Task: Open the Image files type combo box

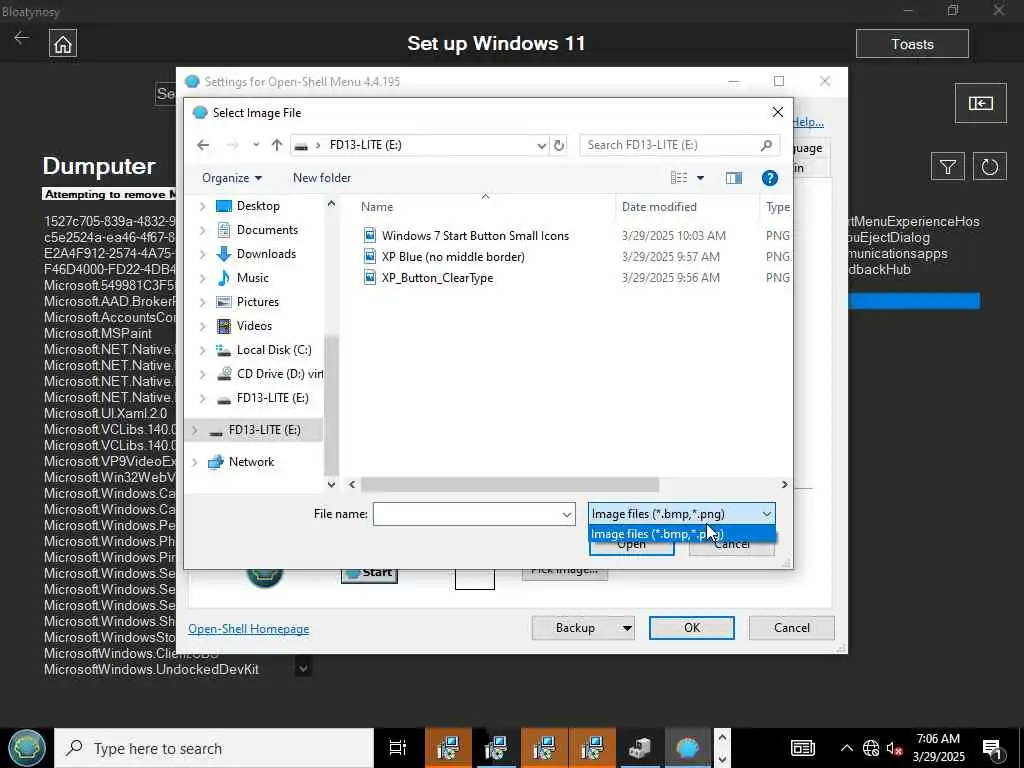Action: pyautogui.click(x=681, y=514)
